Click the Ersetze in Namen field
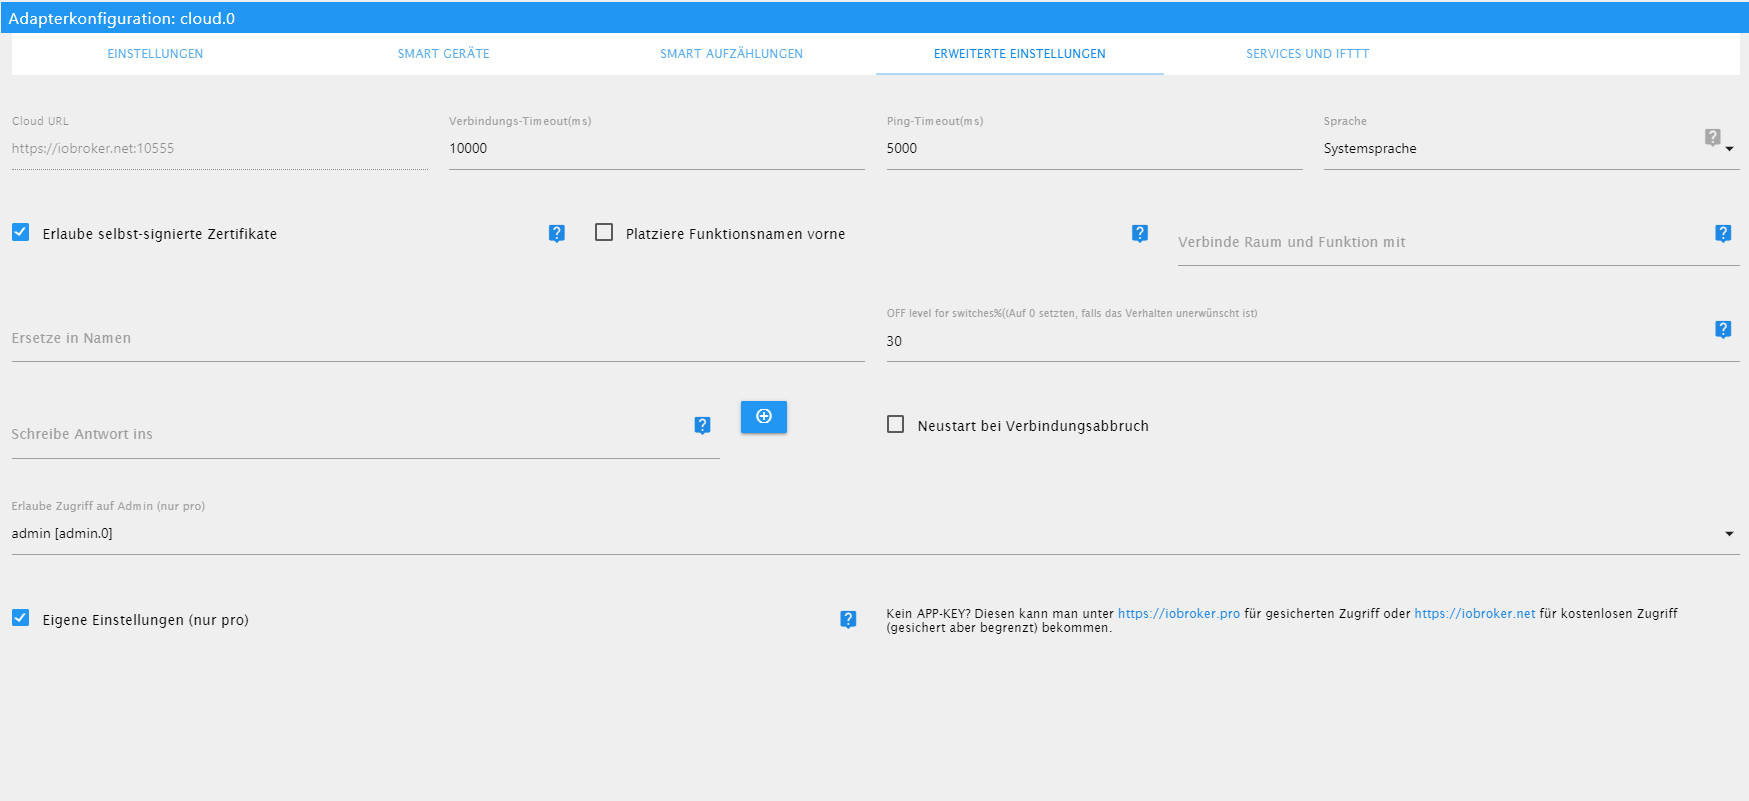The image size is (1749, 801). point(438,340)
